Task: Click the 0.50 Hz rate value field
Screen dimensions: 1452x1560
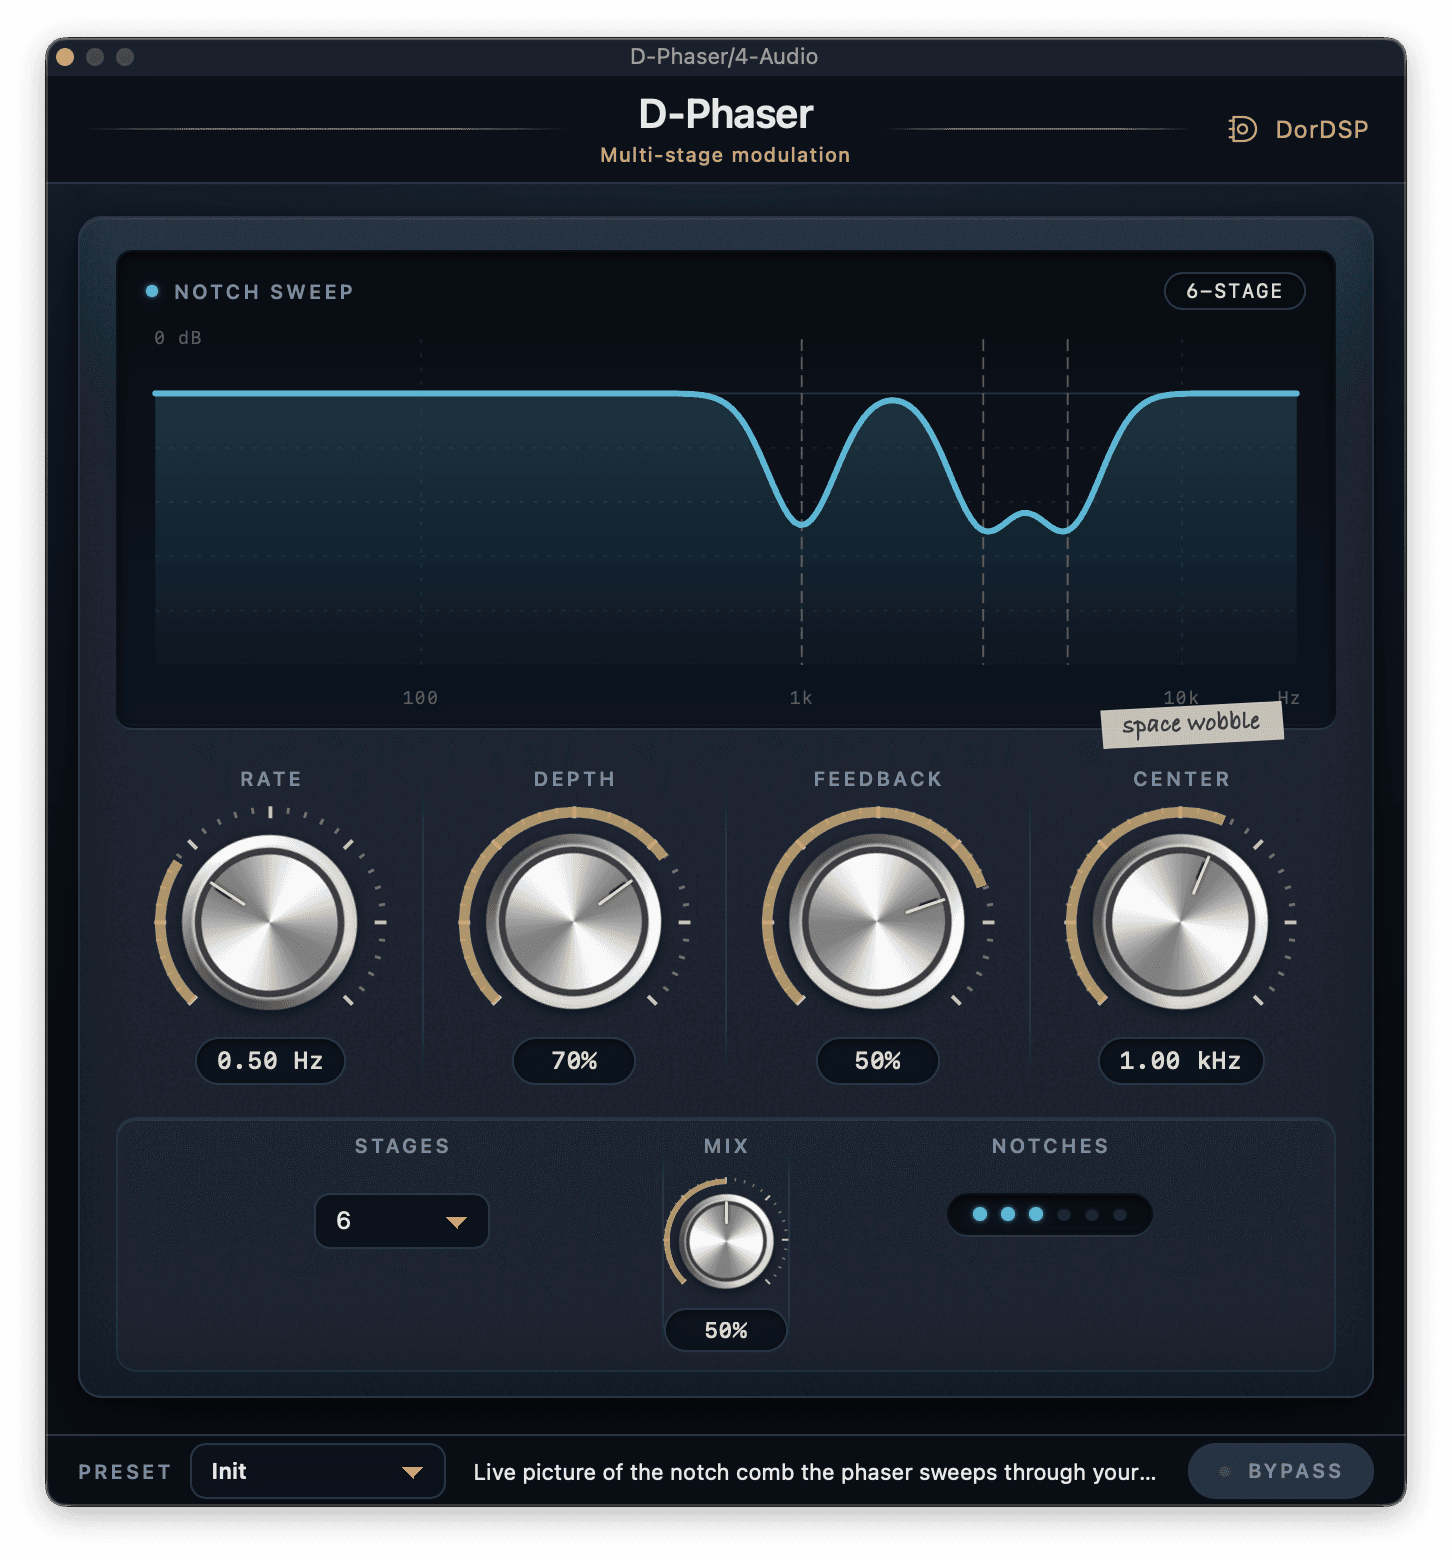Action: [x=270, y=1061]
